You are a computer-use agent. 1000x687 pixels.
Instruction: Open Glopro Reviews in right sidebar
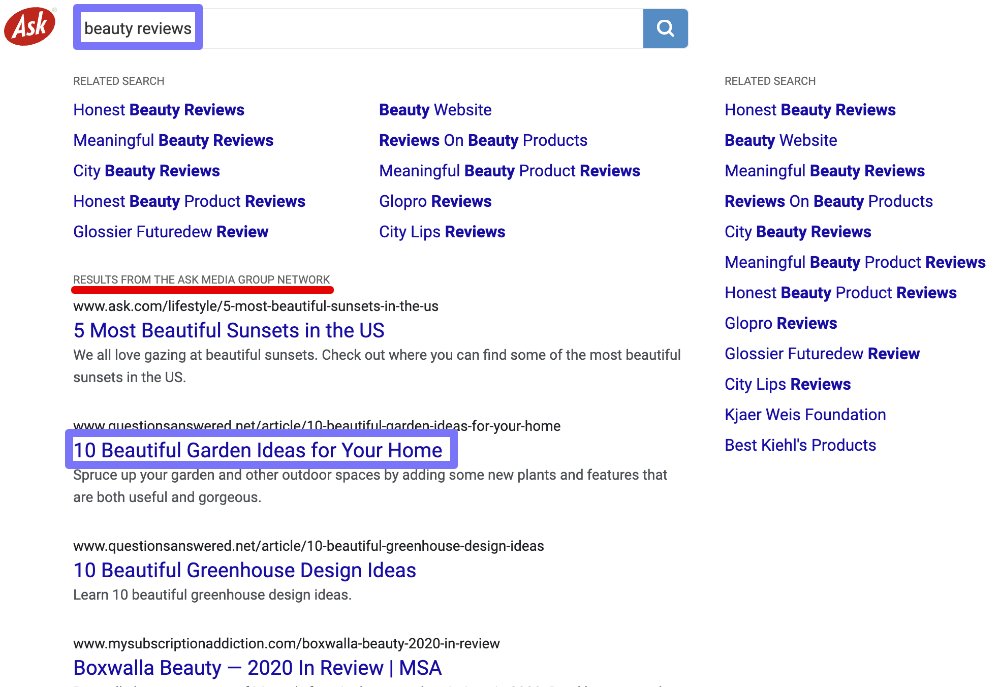coord(781,323)
